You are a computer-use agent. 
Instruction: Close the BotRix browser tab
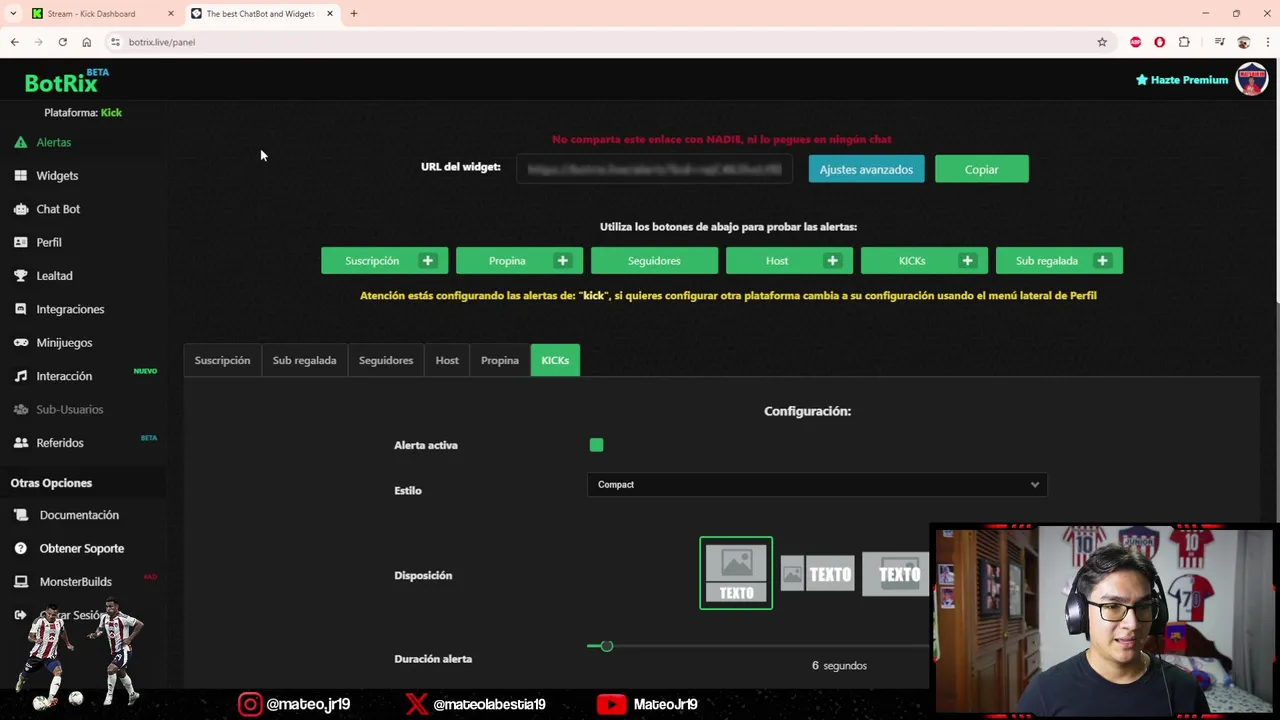(x=329, y=14)
